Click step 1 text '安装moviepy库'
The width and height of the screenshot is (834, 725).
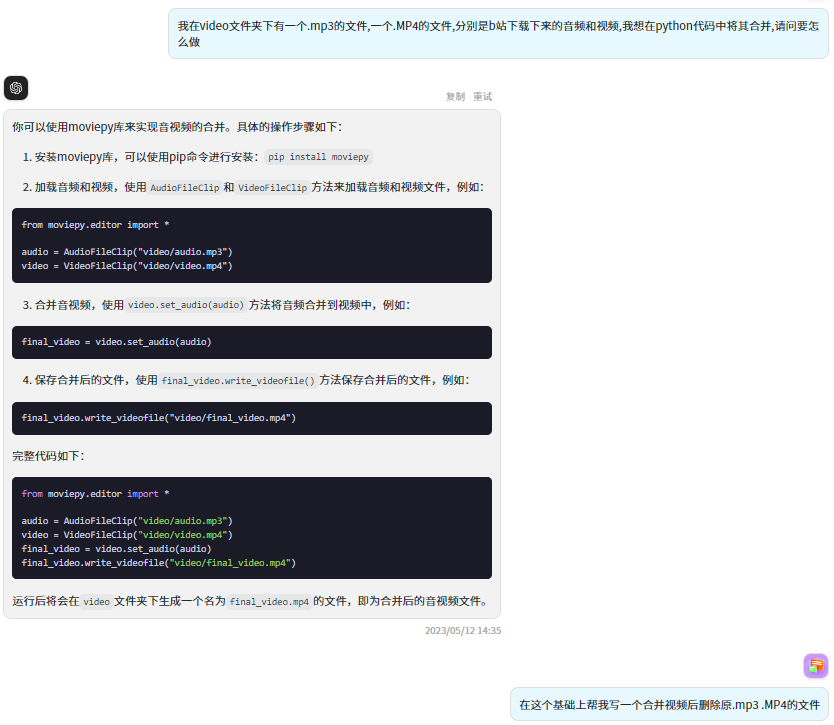pyautogui.click(x=74, y=157)
